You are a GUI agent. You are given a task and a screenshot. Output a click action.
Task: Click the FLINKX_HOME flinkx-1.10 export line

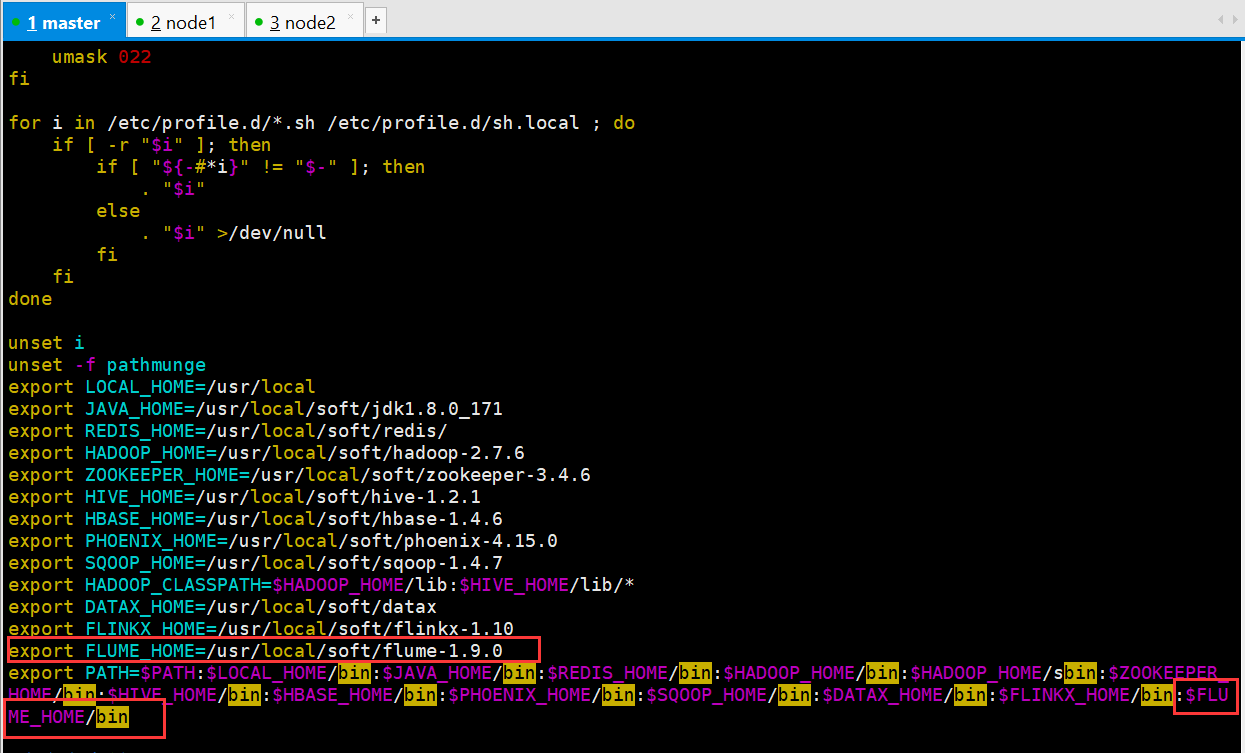coord(261,629)
